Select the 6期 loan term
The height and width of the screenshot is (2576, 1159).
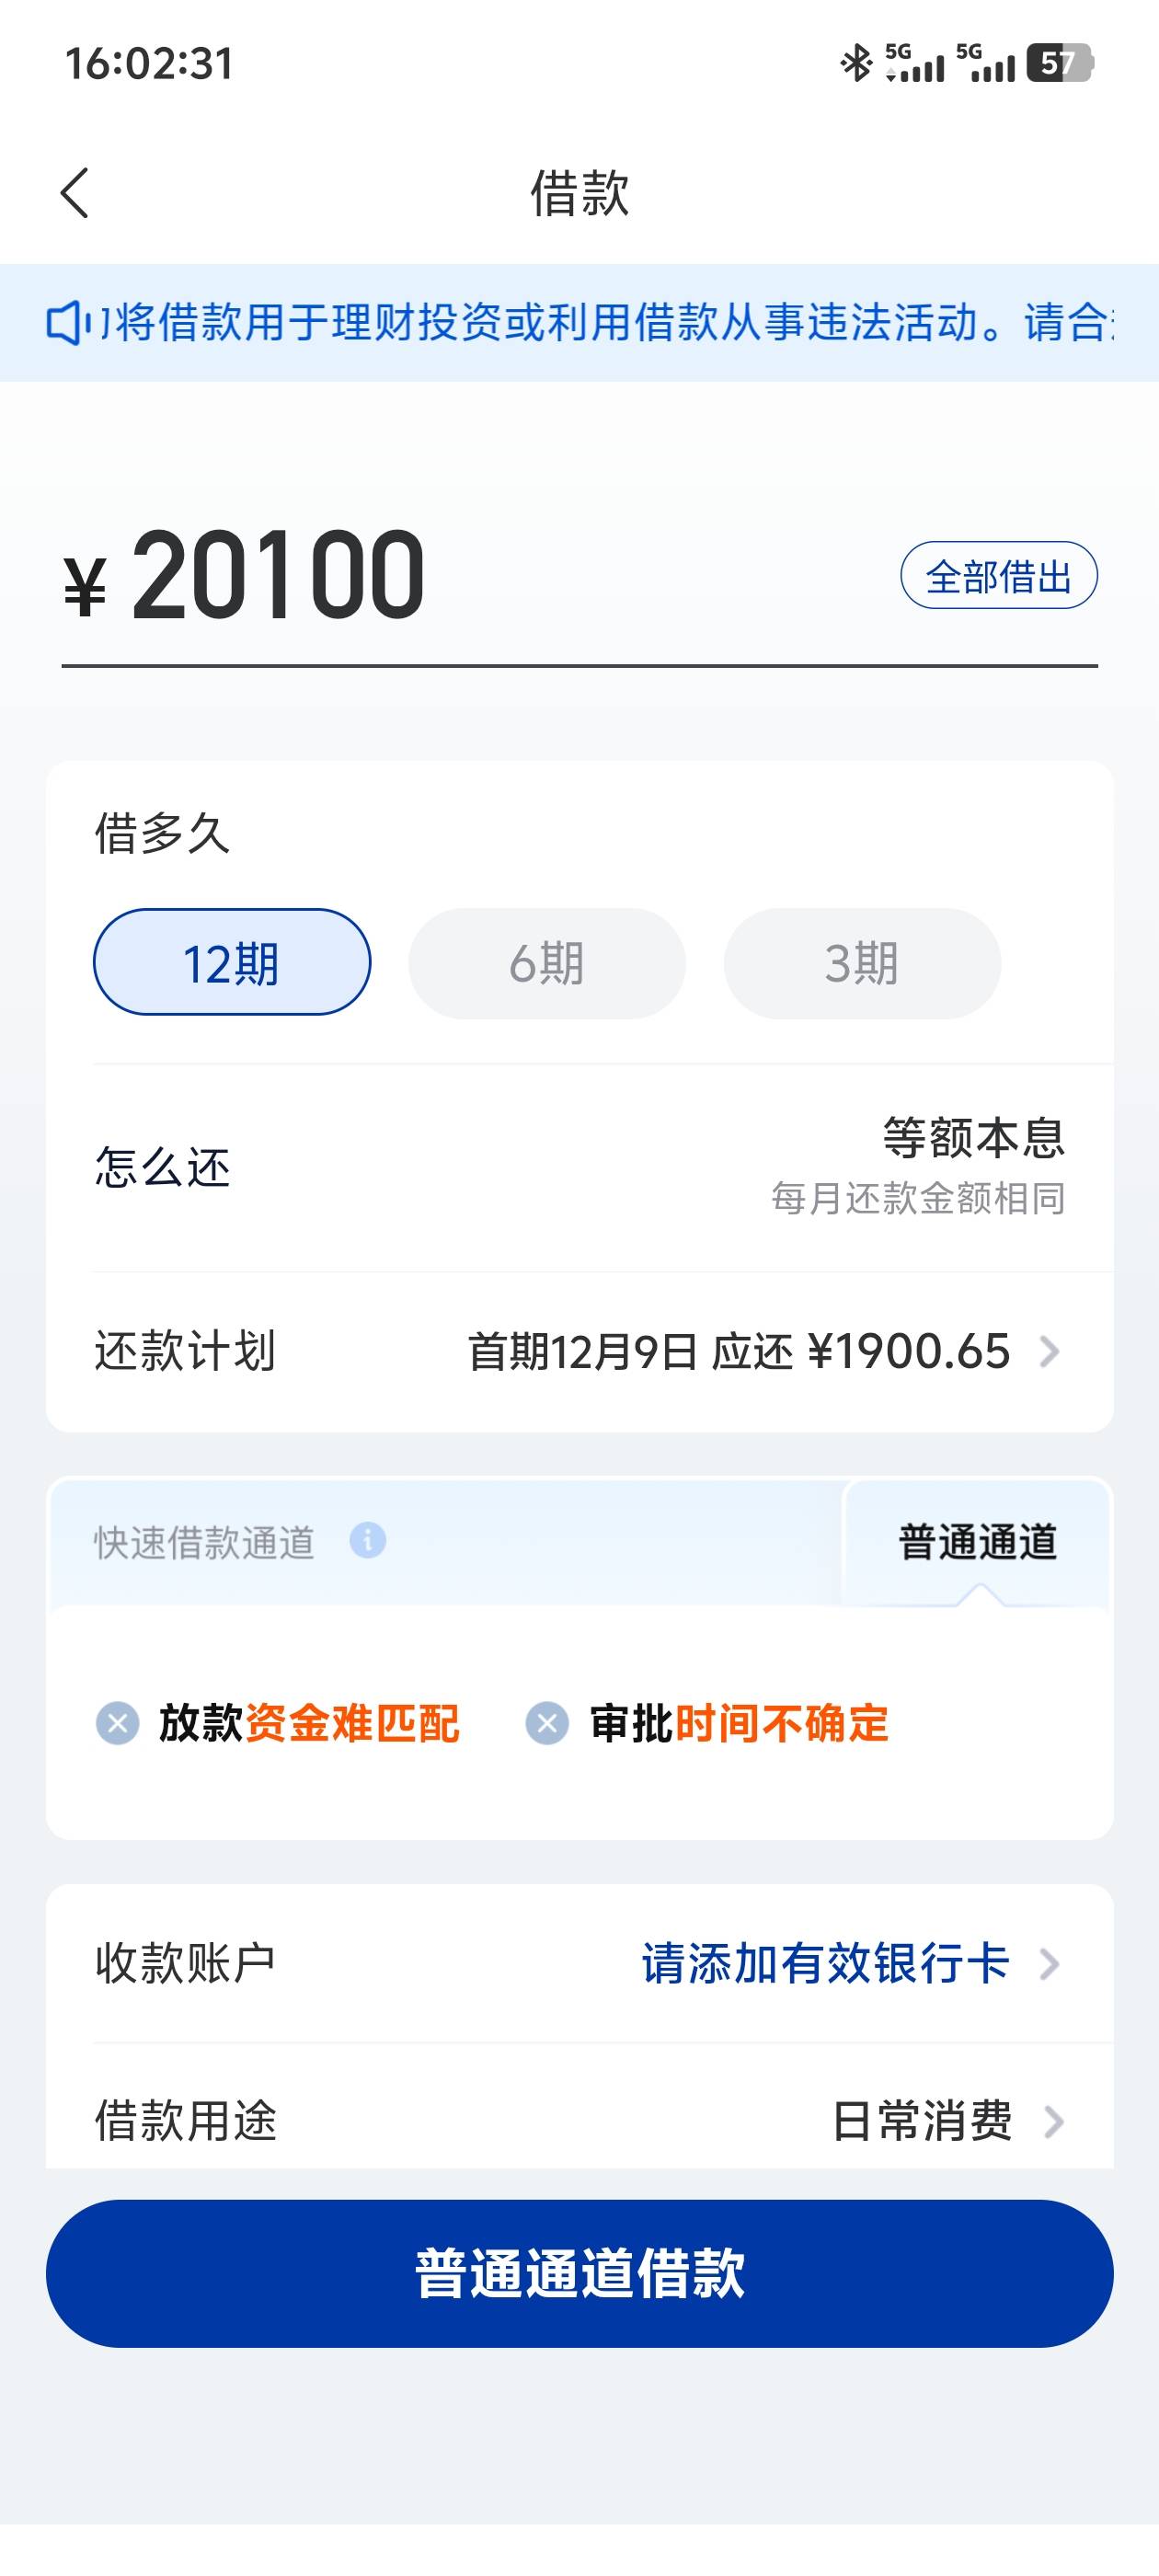(x=546, y=962)
